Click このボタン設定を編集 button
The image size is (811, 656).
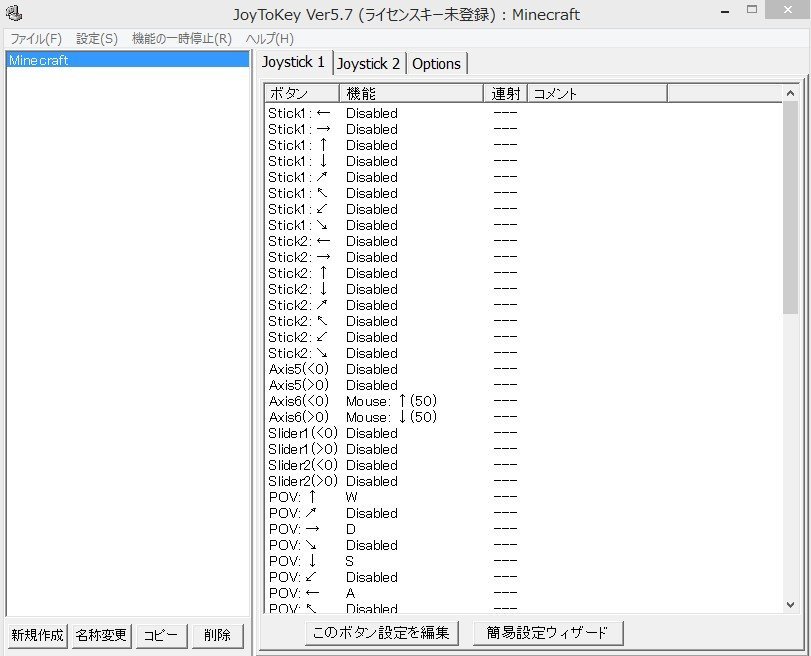pyautogui.click(x=381, y=632)
